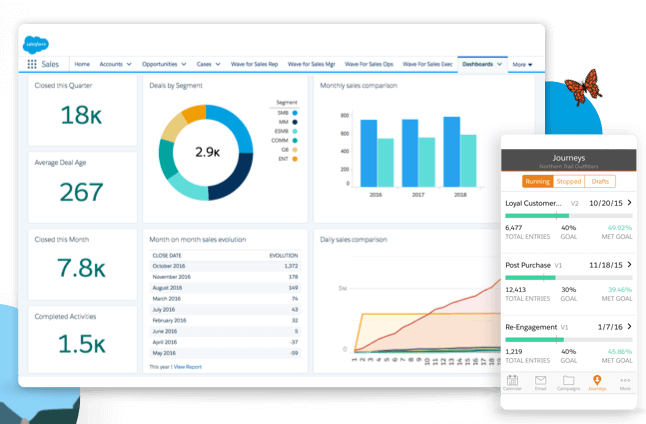
Task: Click the SMB legend color dot
Action: coord(295,113)
